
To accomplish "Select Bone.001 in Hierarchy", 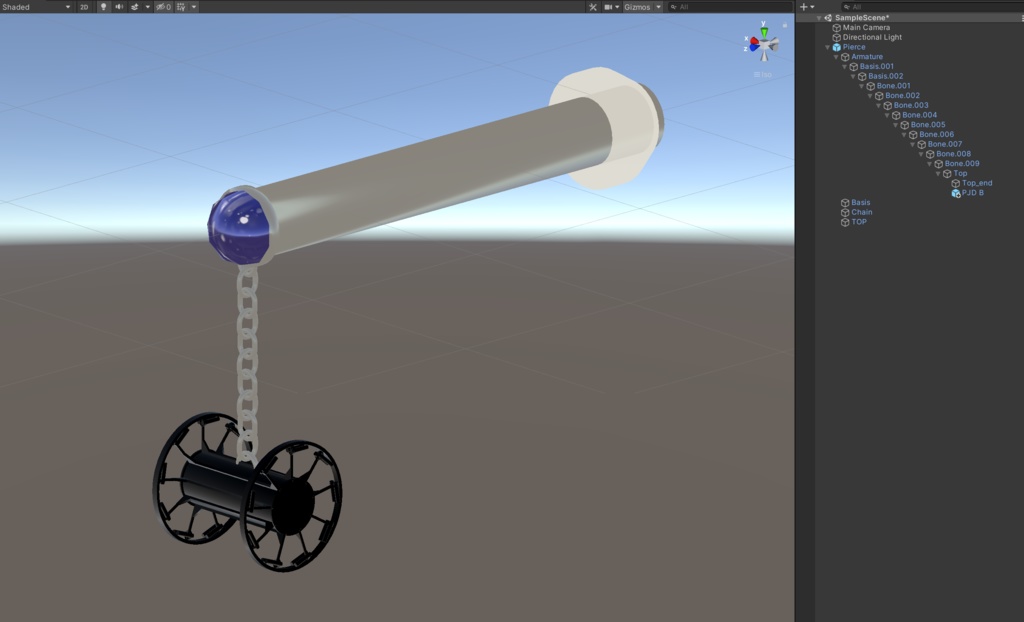I will (893, 86).
